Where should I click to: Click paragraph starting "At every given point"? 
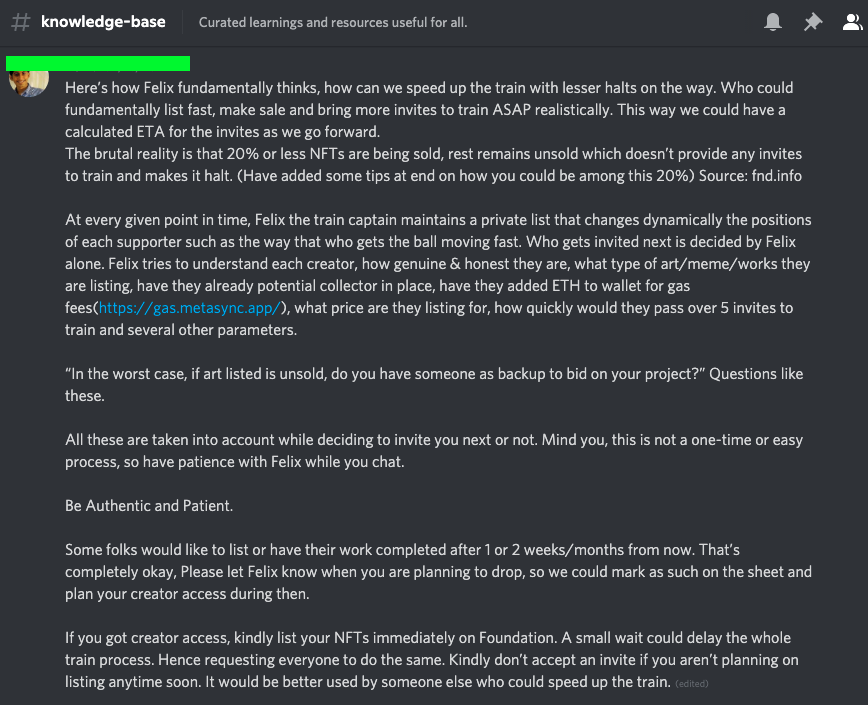pos(438,274)
